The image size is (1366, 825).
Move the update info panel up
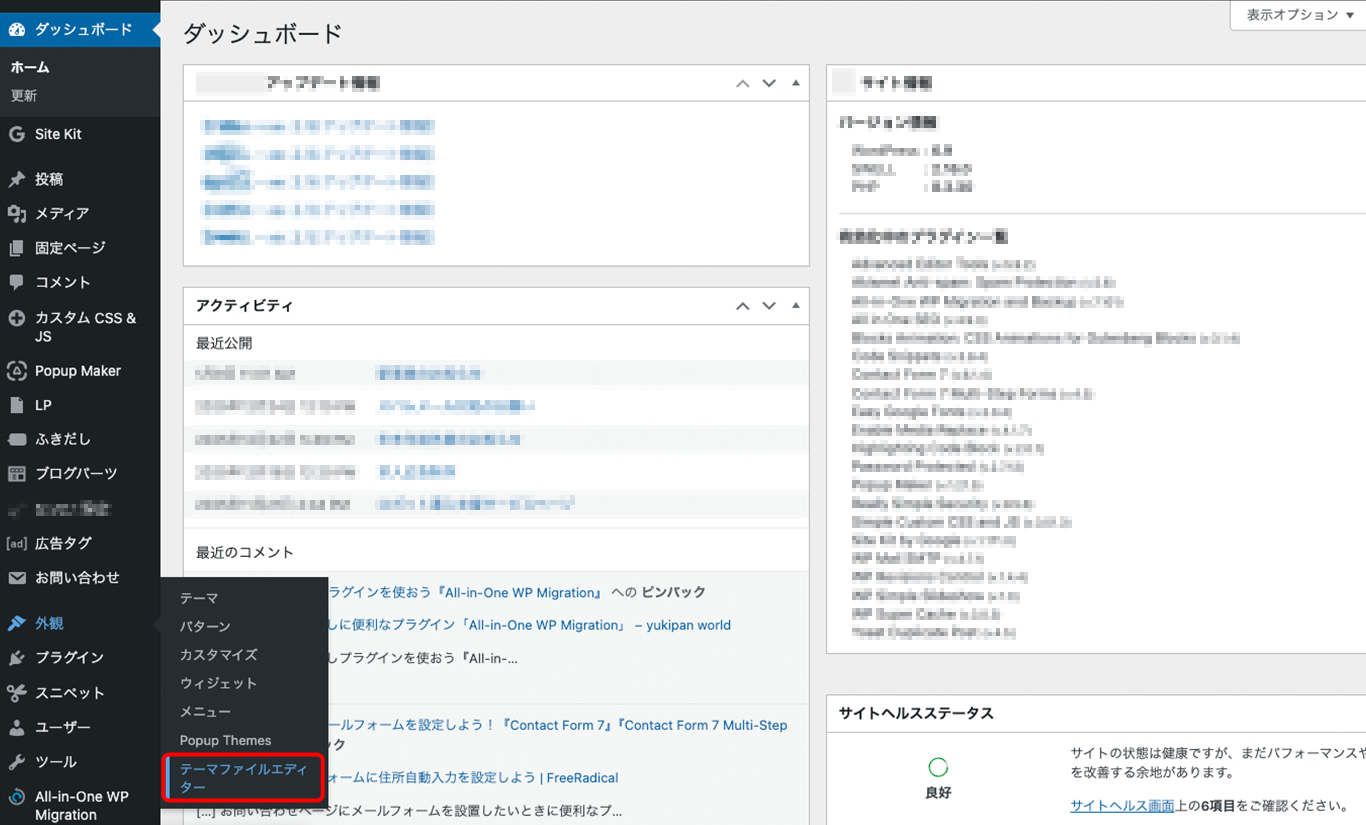tap(742, 84)
